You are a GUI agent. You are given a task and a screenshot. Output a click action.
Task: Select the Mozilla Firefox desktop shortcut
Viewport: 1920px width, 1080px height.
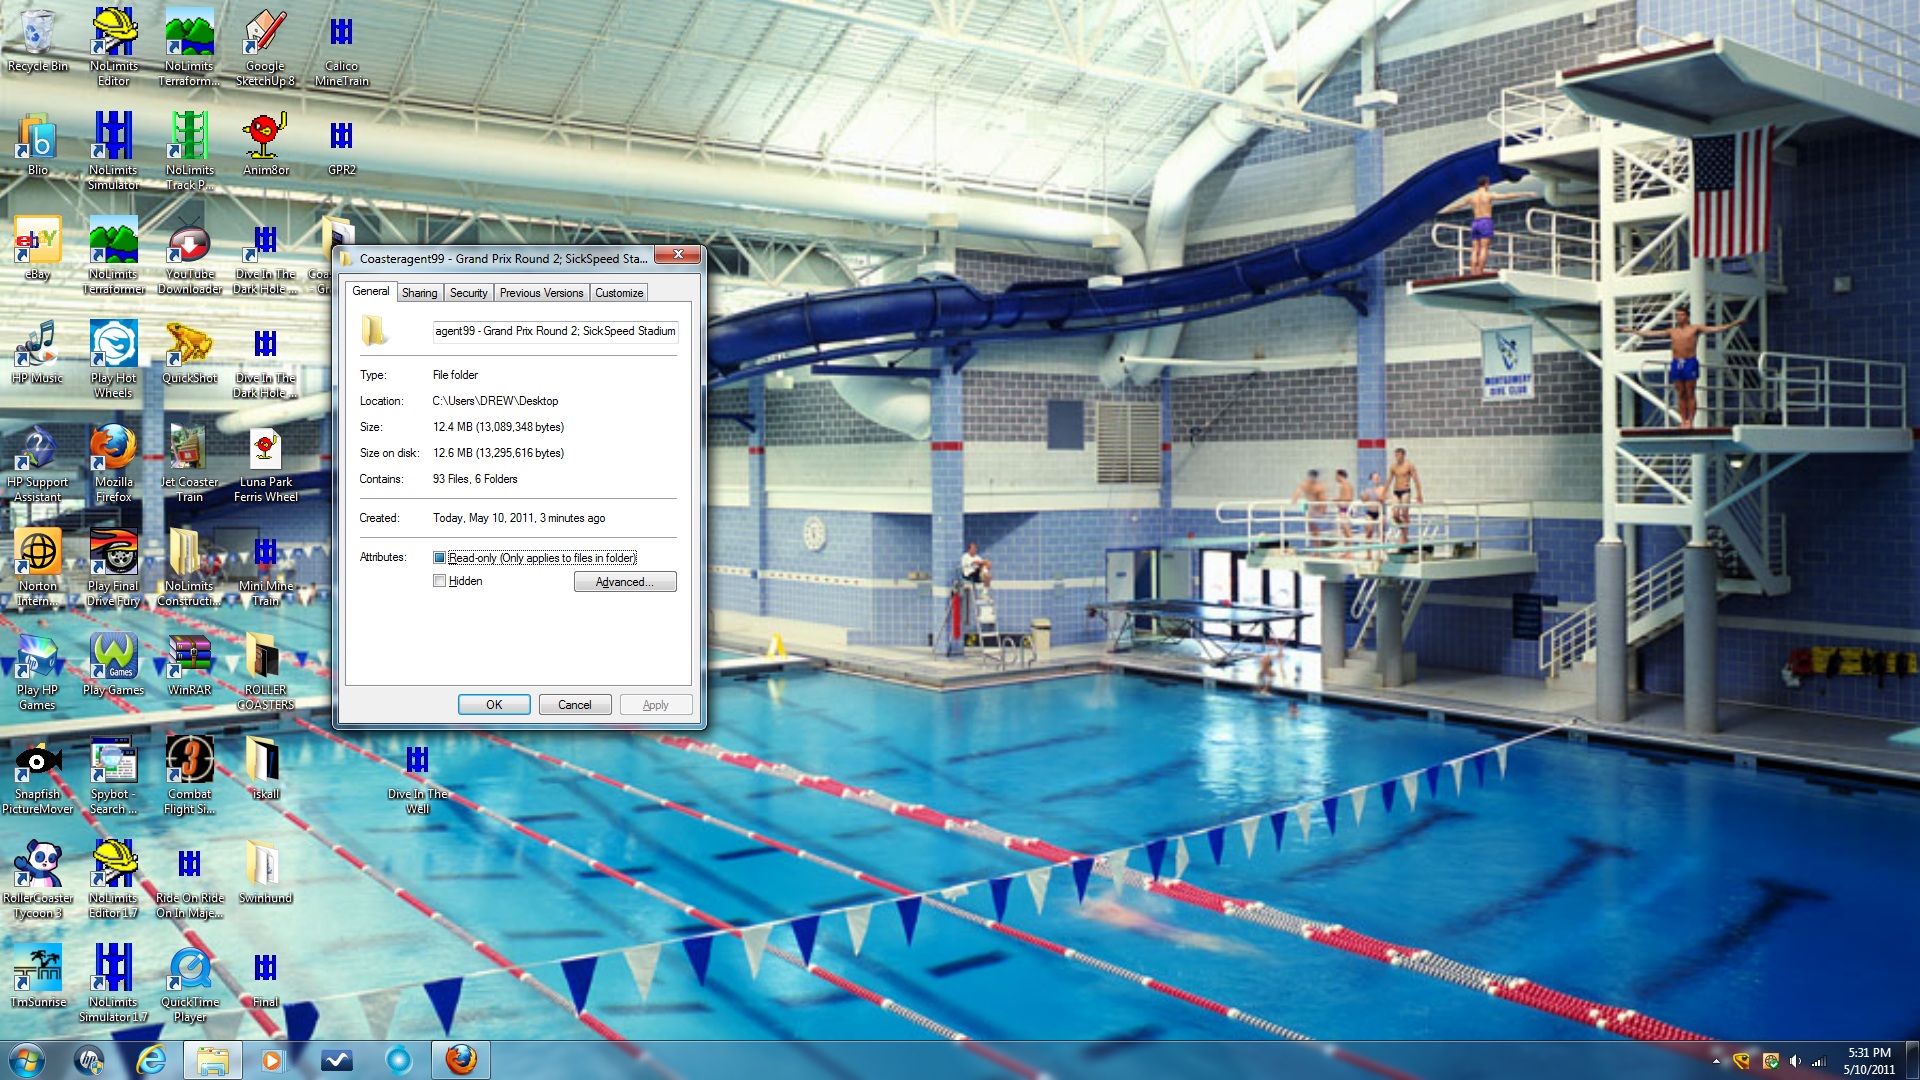coord(113,462)
